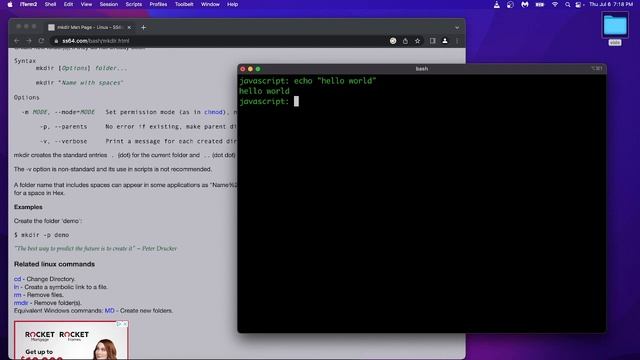Click the 'Related linux commands' heading

coord(54,264)
